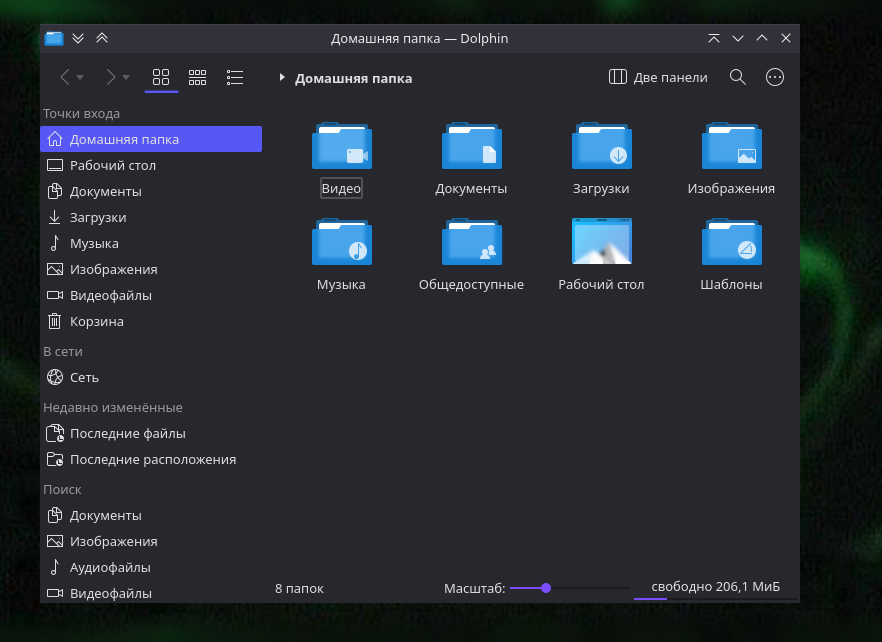Click the В сети section header
The image size is (882, 642).
(63, 352)
